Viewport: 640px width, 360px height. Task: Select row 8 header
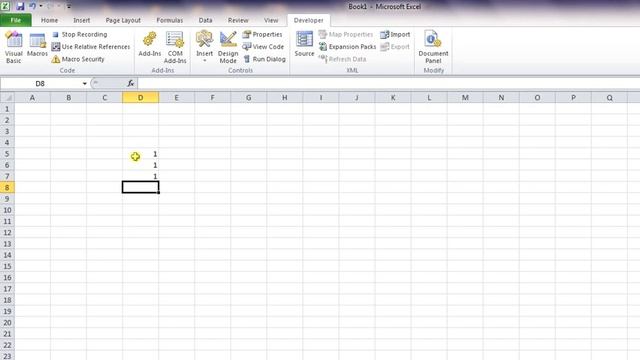tap(7, 188)
